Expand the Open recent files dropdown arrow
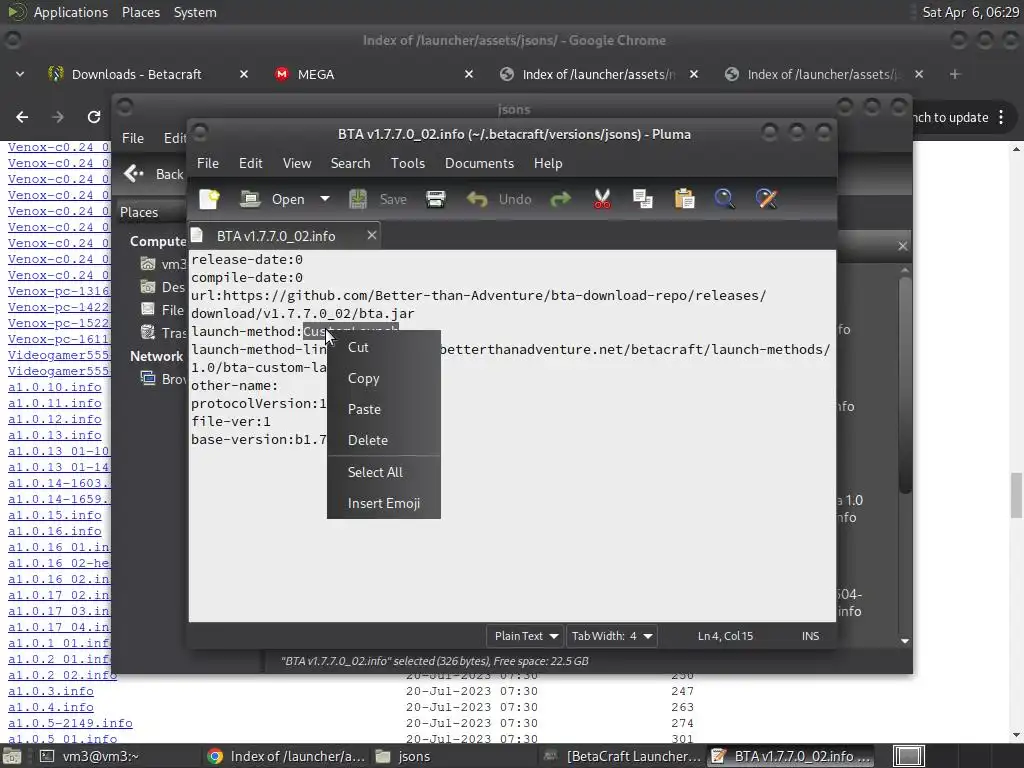1024x768 pixels. (325, 199)
